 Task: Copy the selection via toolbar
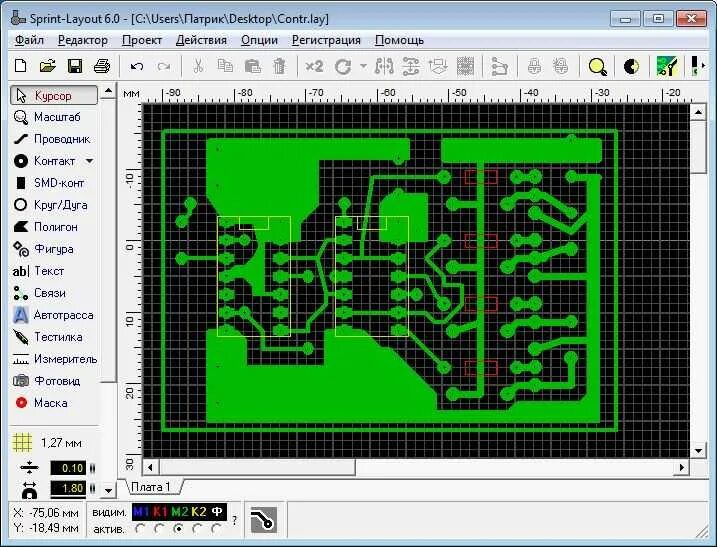225,66
